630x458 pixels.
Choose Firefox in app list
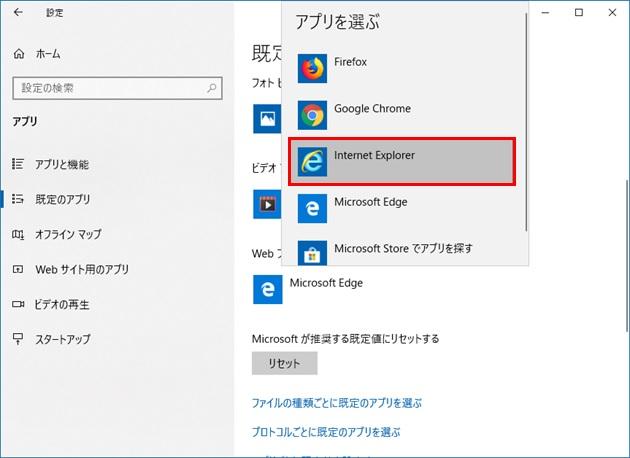(x=403, y=68)
